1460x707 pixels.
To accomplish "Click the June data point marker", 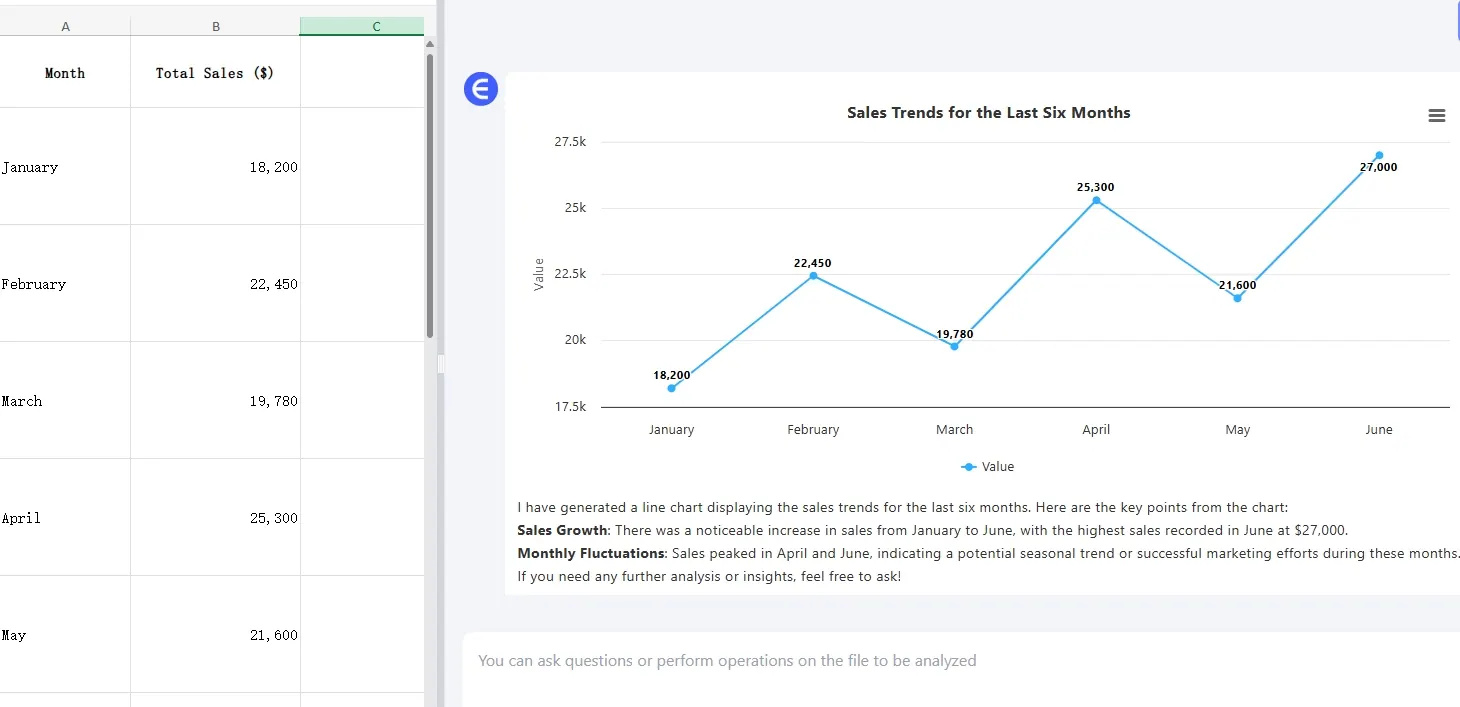I will pyautogui.click(x=1379, y=156).
